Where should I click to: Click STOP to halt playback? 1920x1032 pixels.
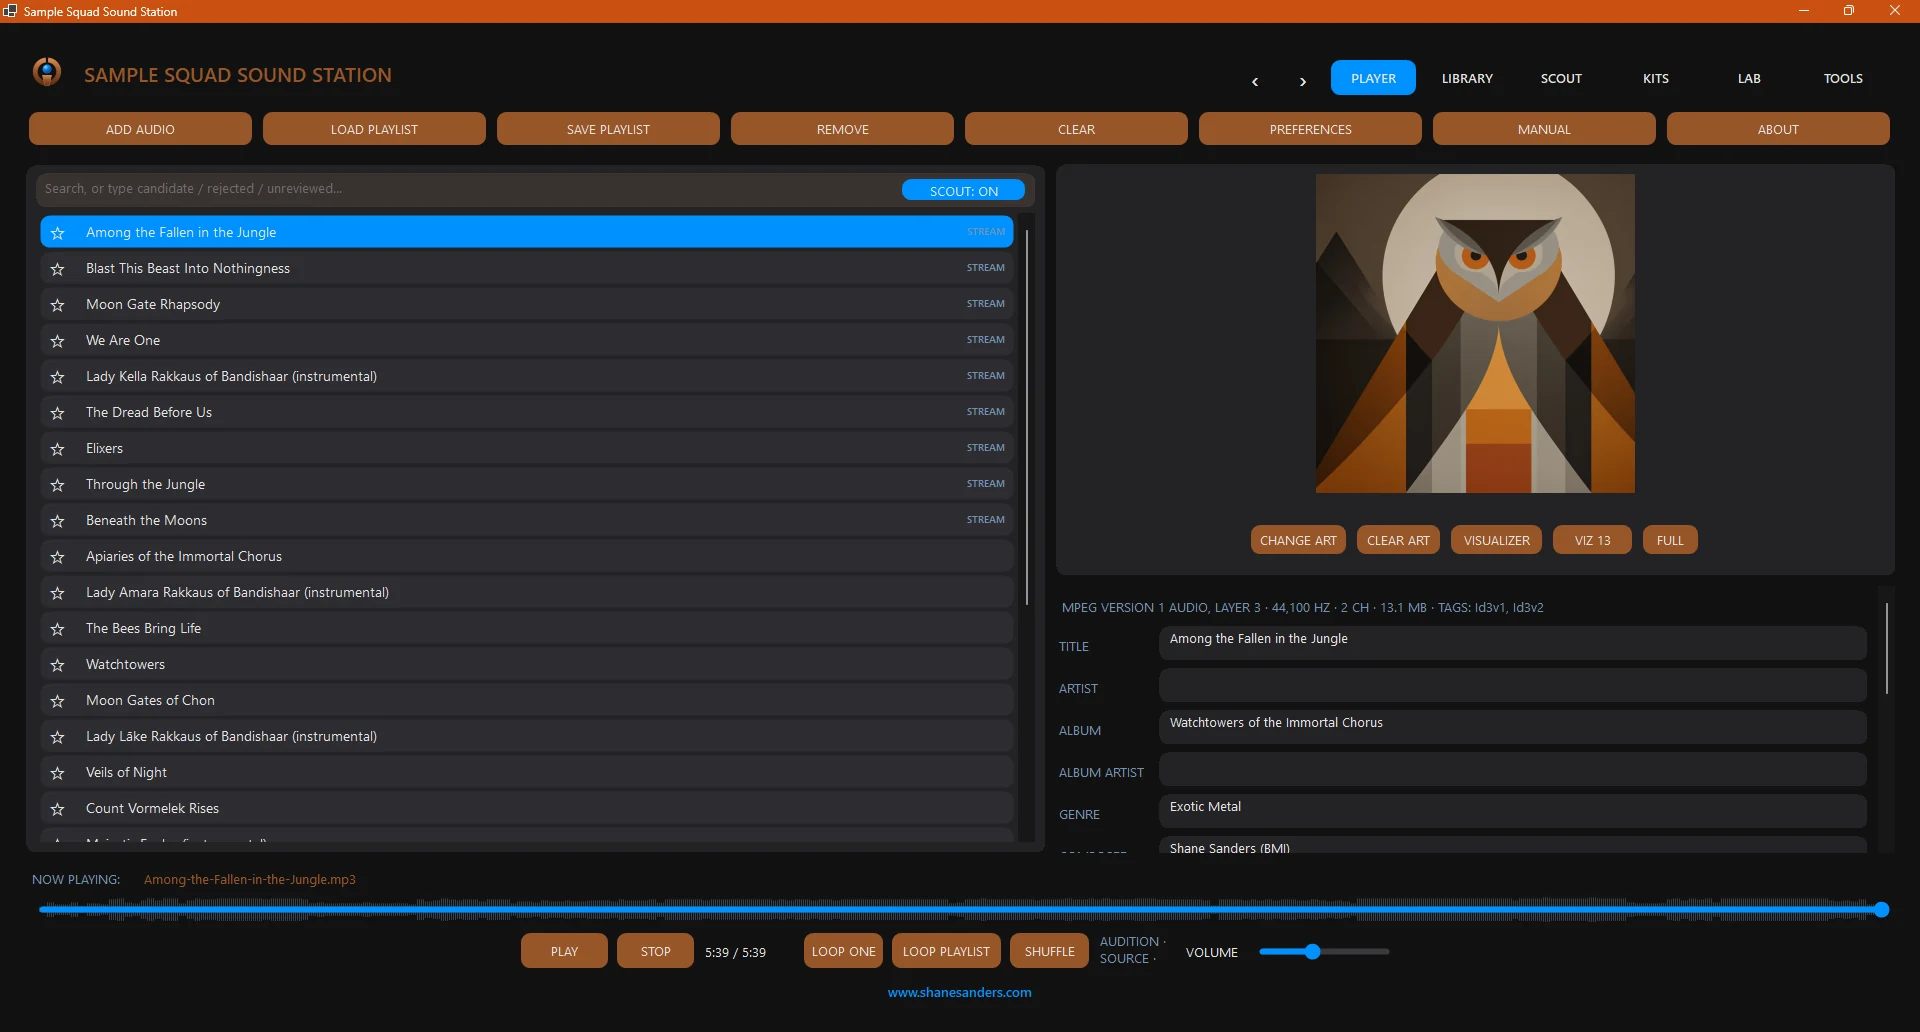(x=655, y=951)
